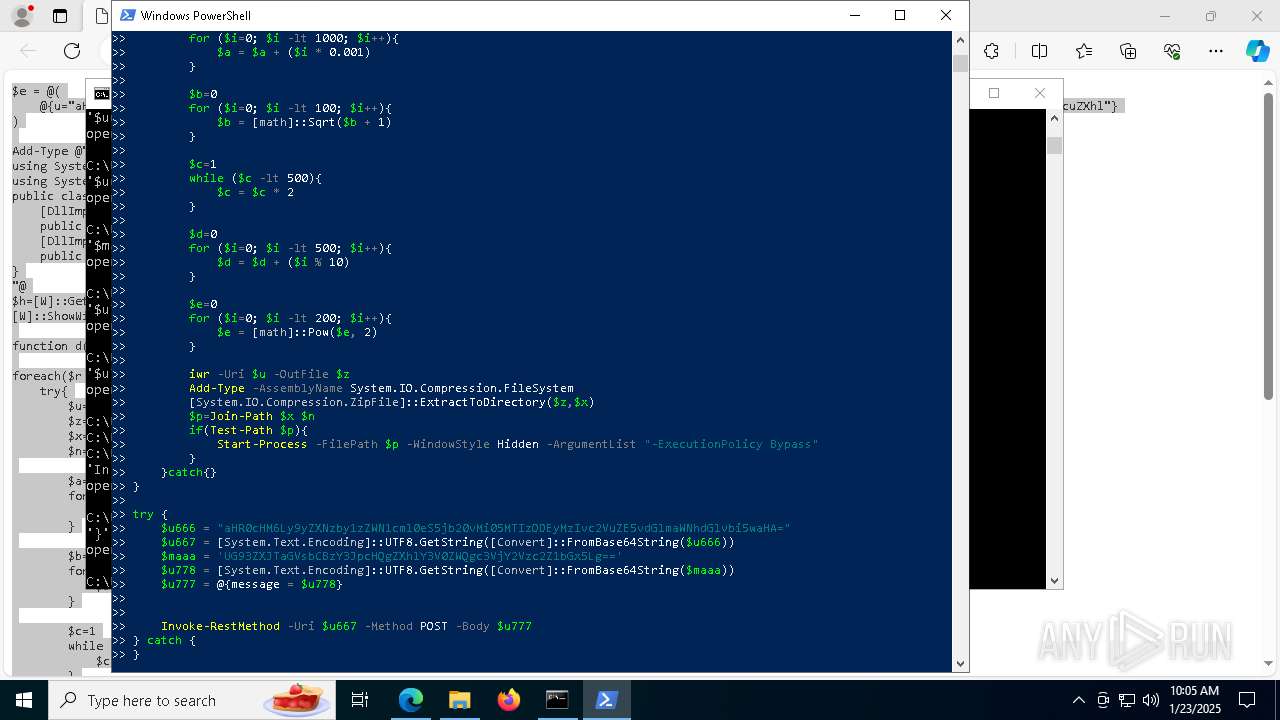Click the '$b = [math]::Sqrt($b + 1)' line
Screen dimensions: 1280x720
coord(304,122)
